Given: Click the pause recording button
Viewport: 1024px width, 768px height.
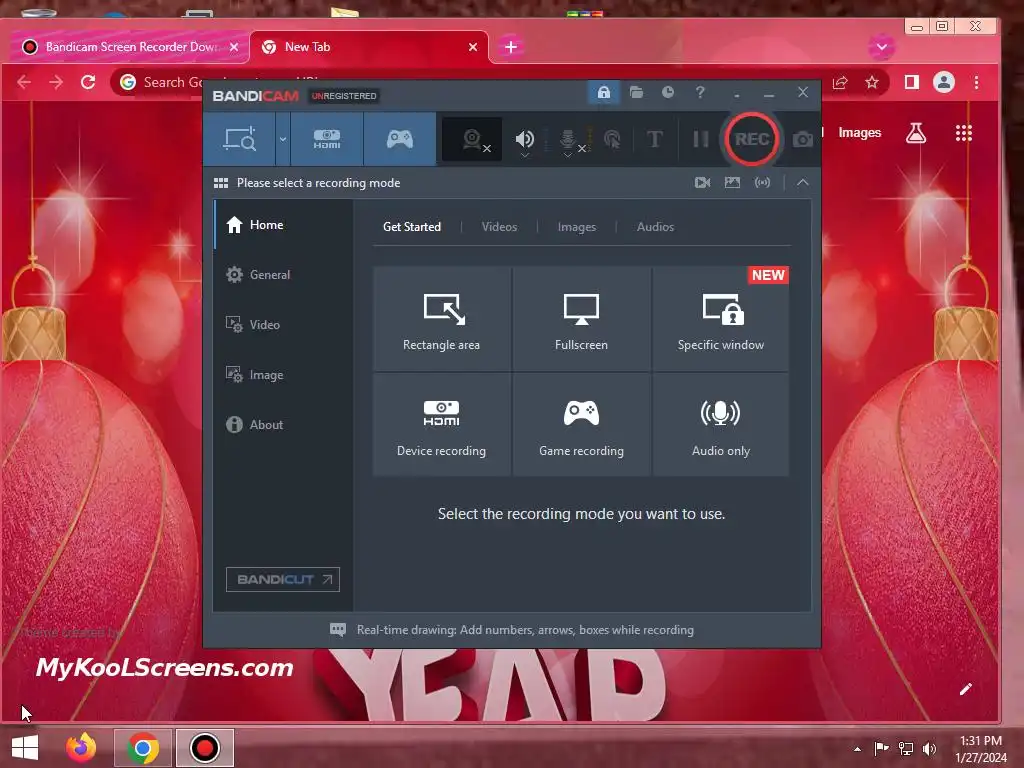Looking at the screenshot, I should coord(700,139).
